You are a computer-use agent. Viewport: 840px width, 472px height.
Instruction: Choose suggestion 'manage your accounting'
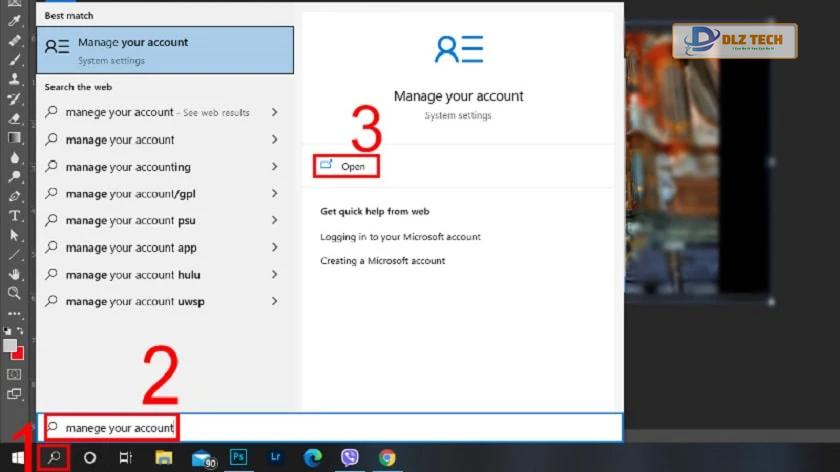(165, 167)
